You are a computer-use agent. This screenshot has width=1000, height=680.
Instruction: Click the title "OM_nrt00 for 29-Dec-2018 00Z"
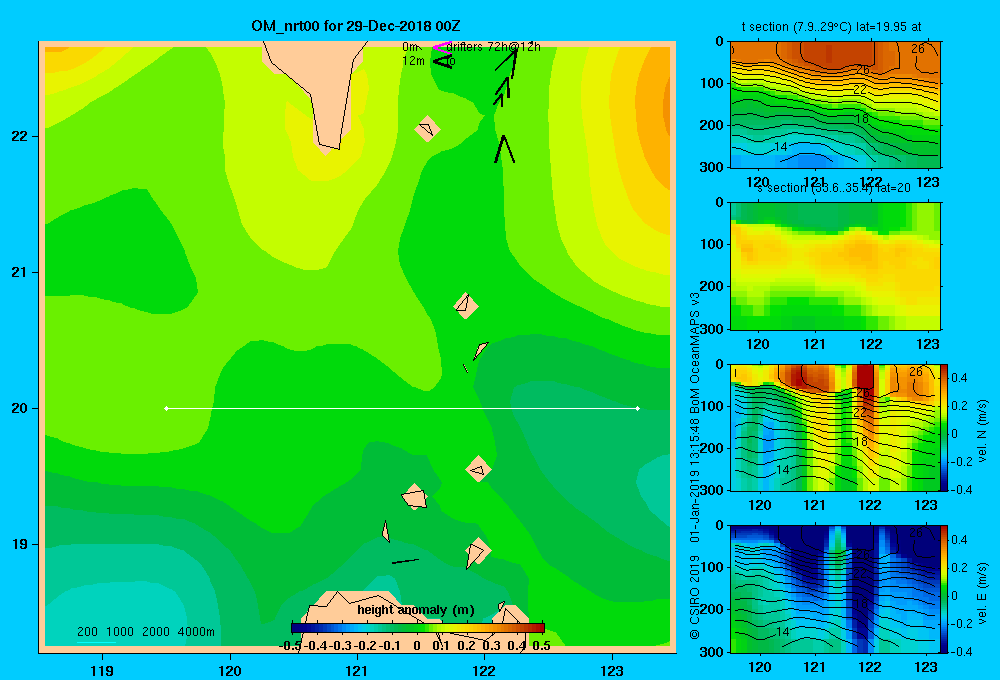click(355, 26)
